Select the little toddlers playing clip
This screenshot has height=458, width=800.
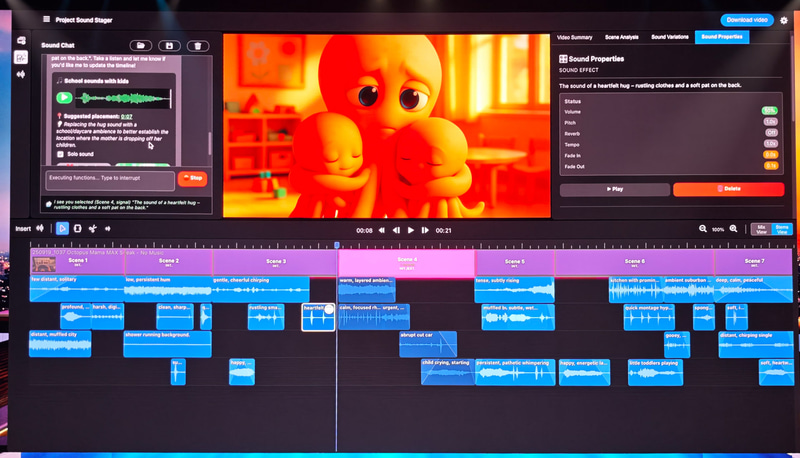[x=655, y=372]
